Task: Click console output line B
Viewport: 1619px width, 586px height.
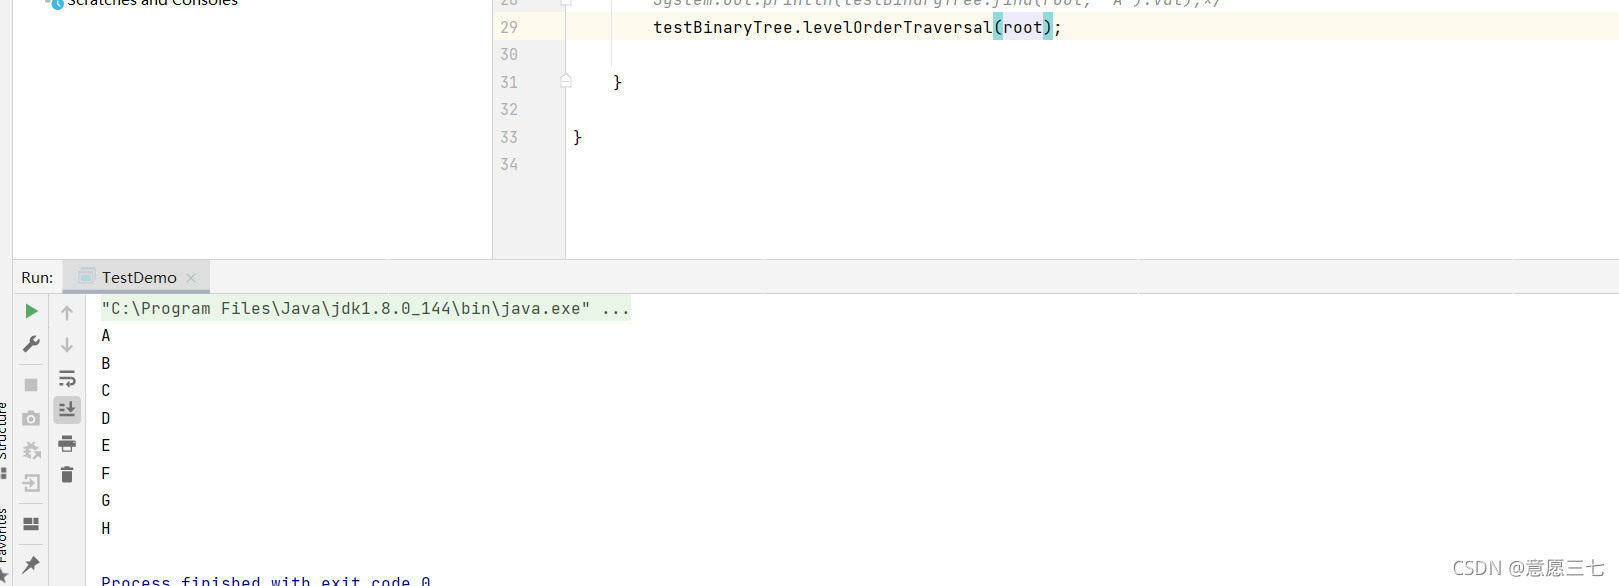Action: coord(106,364)
